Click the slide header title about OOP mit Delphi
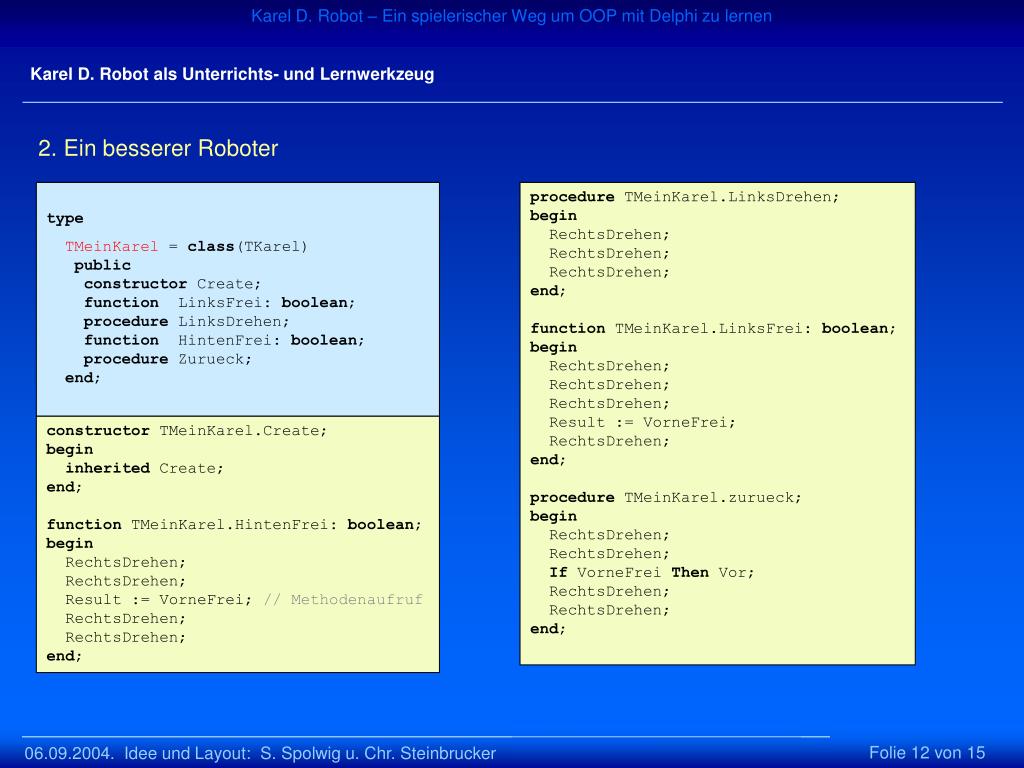The width and height of the screenshot is (1024, 768). click(x=511, y=16)
